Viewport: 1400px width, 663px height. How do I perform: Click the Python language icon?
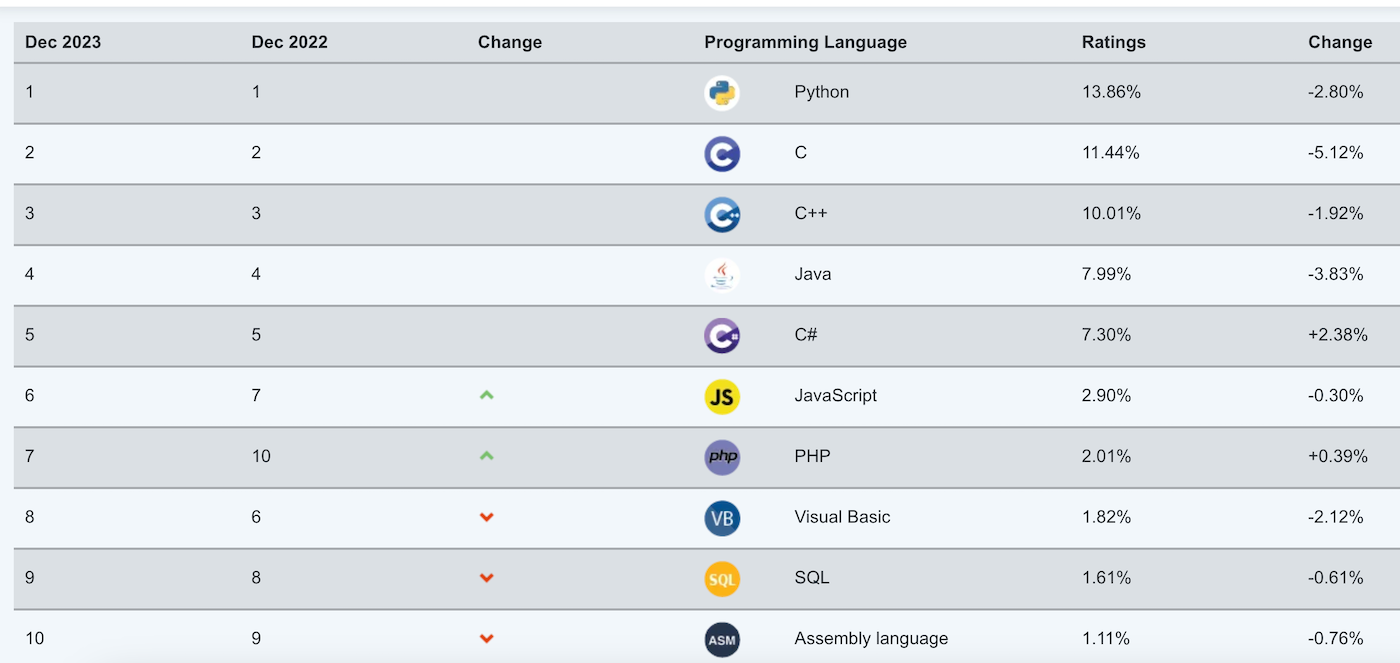tap(722, 91)
